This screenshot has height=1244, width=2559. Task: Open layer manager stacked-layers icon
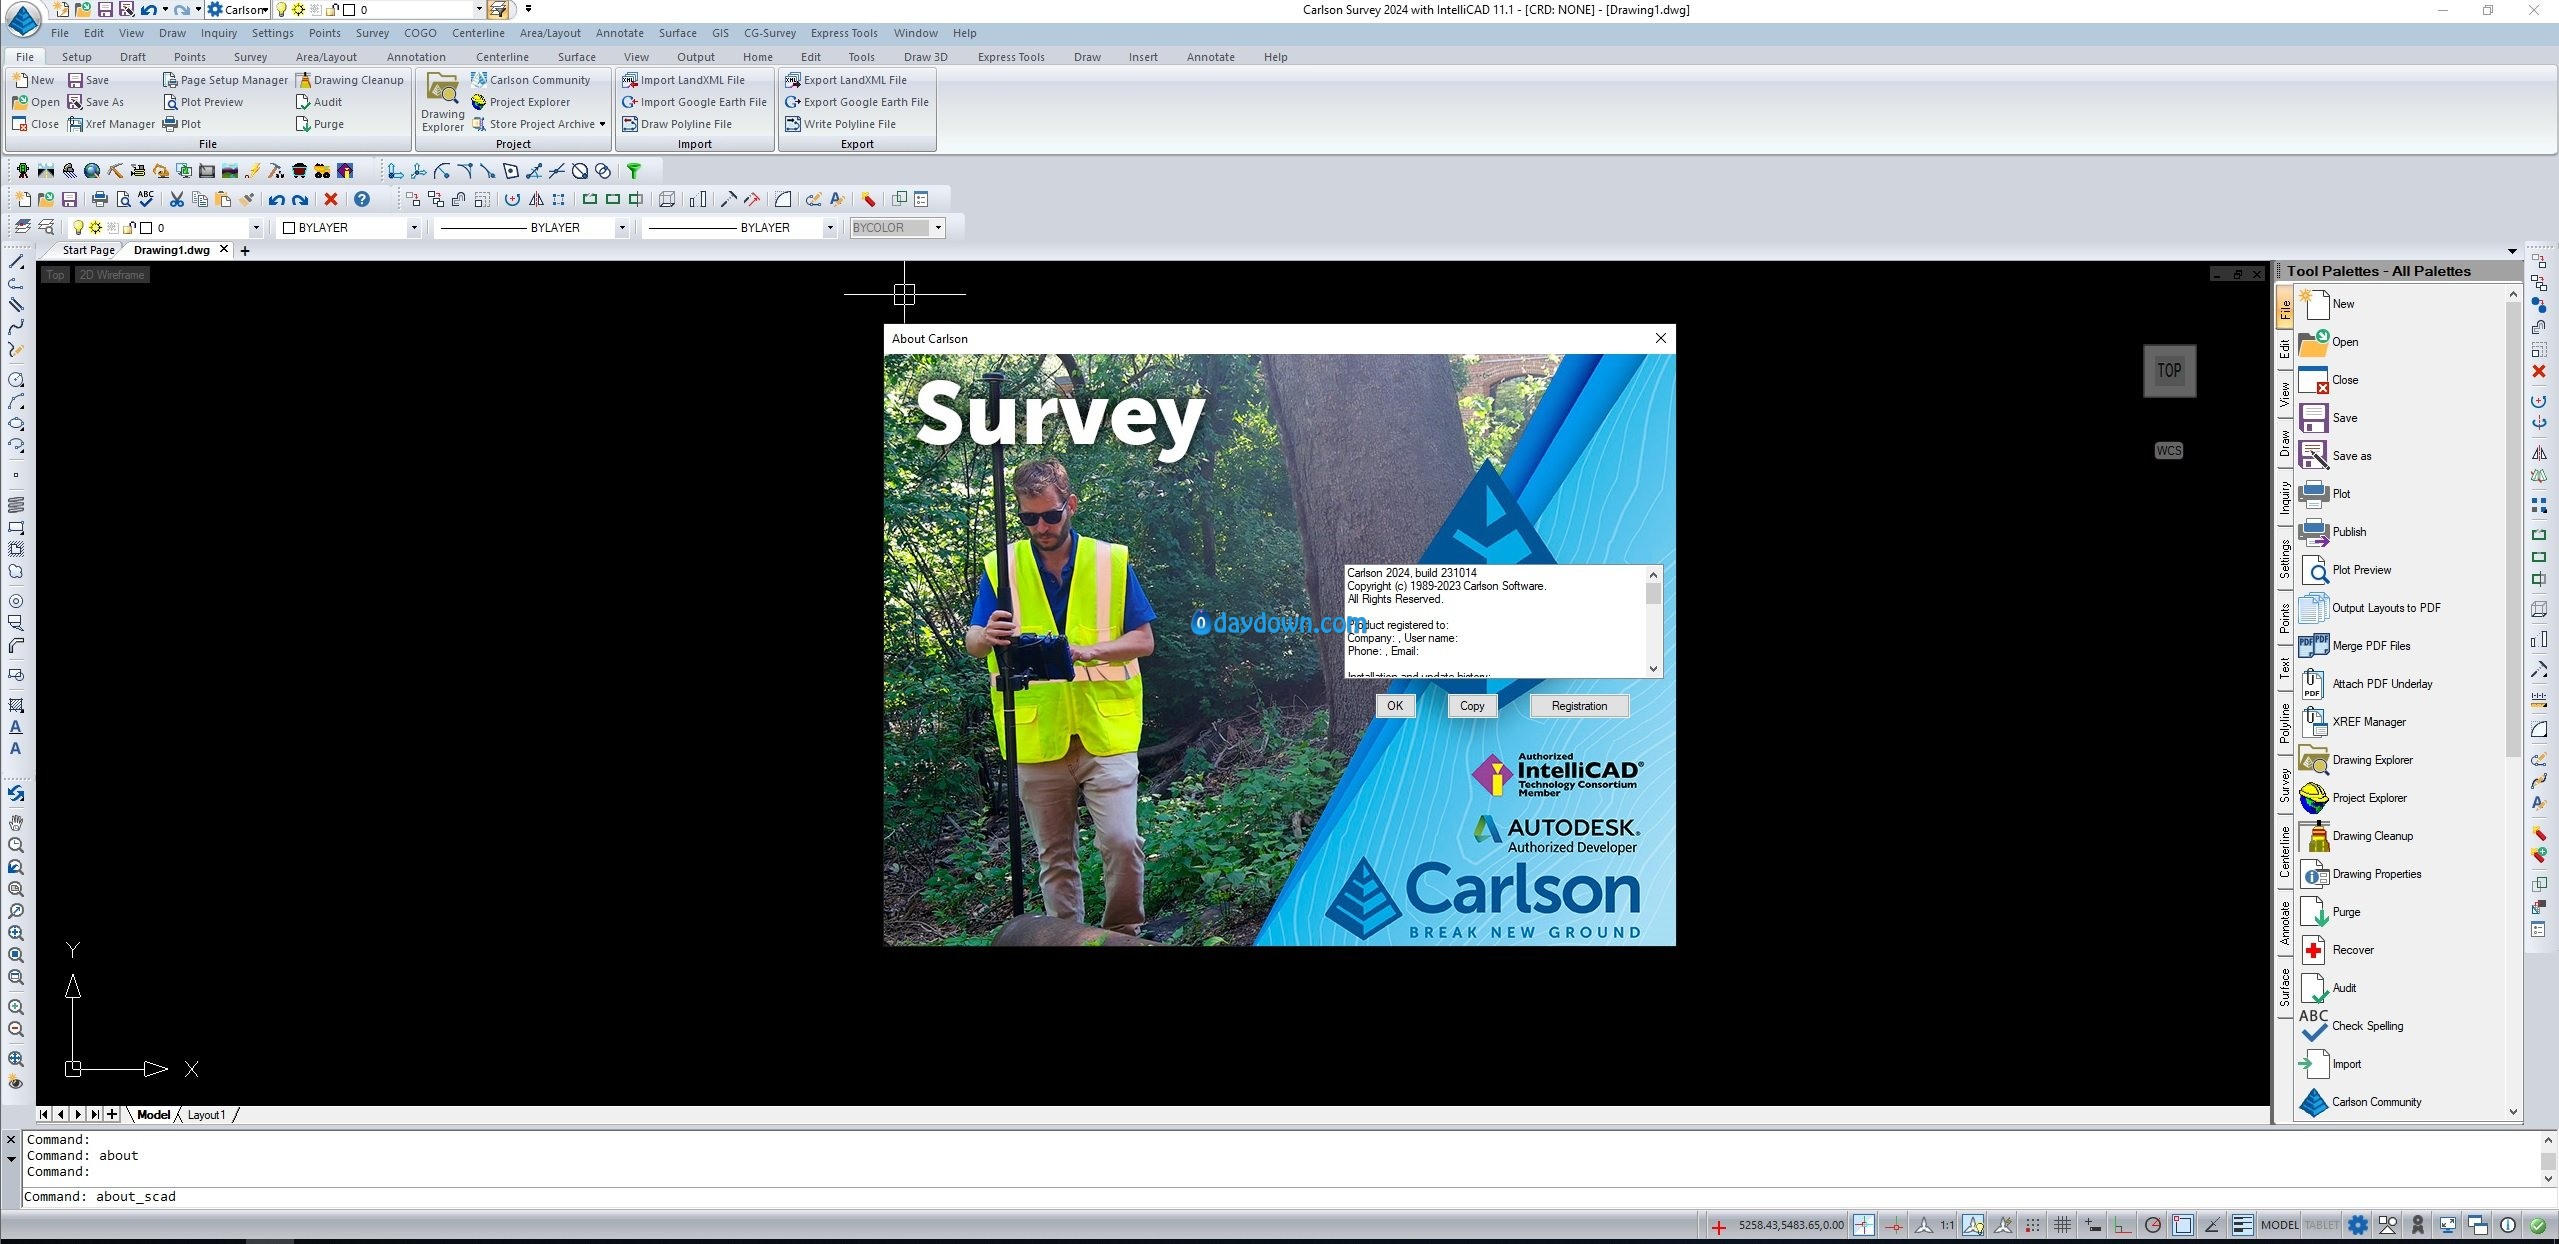(x=22, y=227)
